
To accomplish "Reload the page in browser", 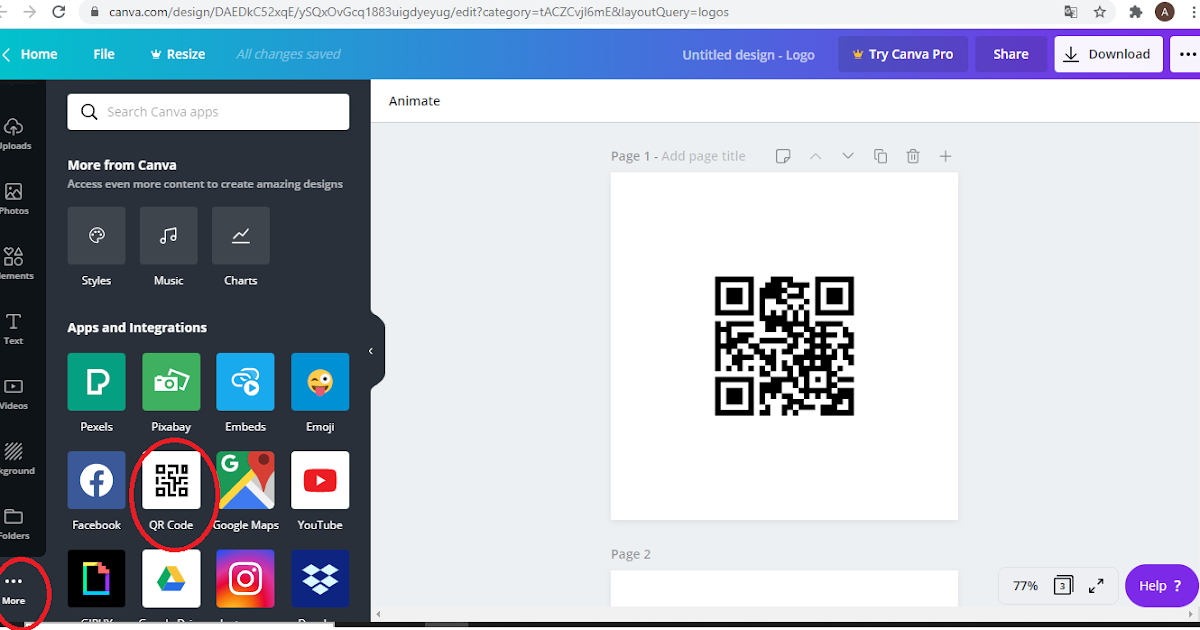I will point(58,12).
